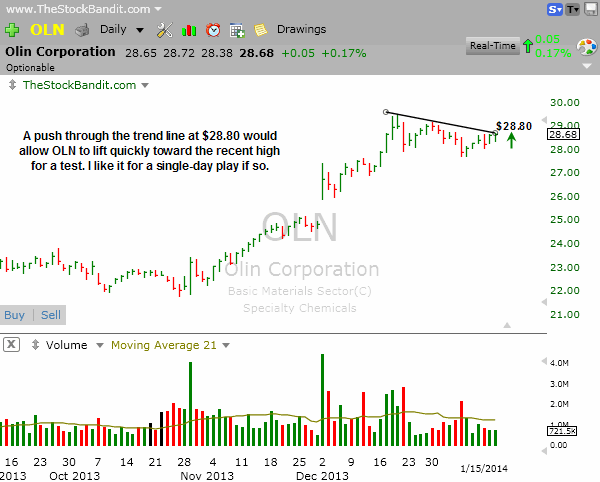Click the Optionable label
Image resolution: width=600 pixels, height=482 pixels.
tap(30, 68)
